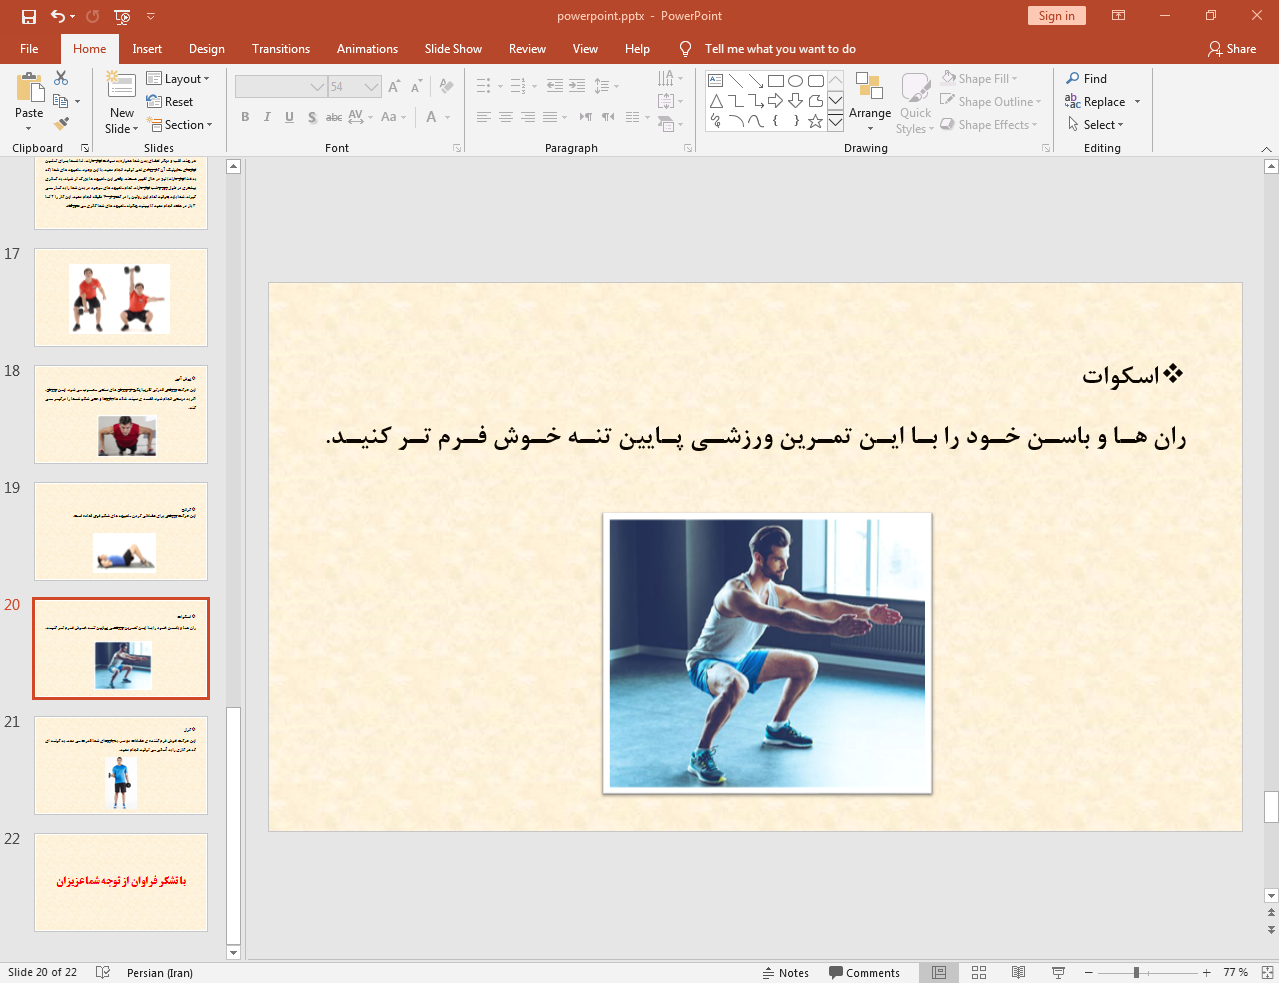Switch to the Transitions tab
The width and height of the screenshot is (1279, 983).
[x=281, y=48]
